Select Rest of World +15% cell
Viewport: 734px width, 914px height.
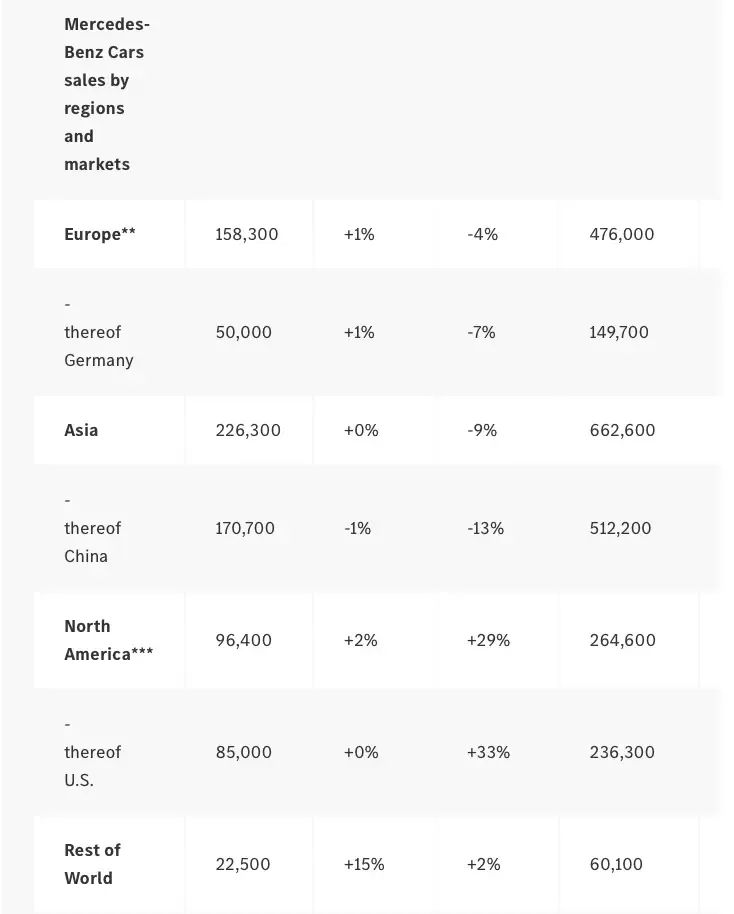pos(364,864)
